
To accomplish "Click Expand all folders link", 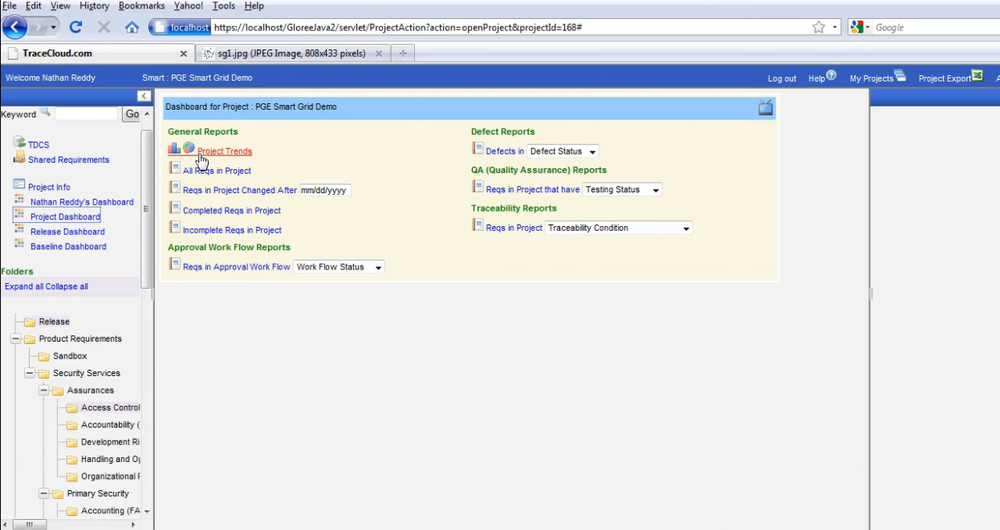I will pos(24,286).
